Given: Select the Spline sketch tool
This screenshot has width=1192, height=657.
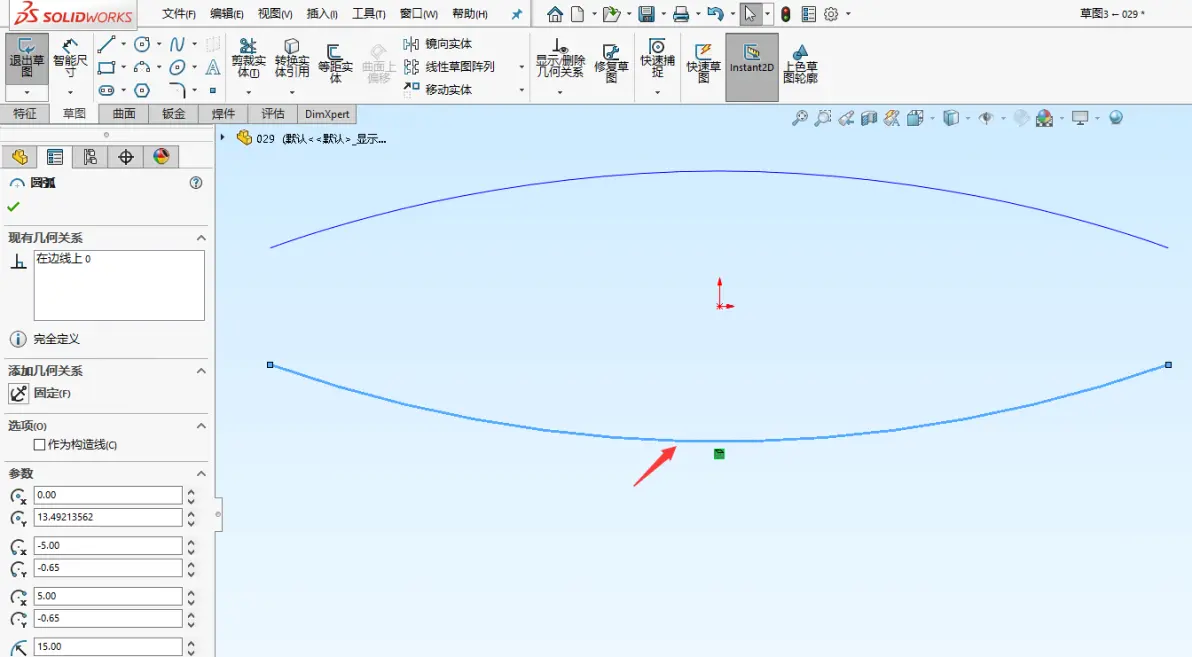Looking at the screenshot, I should coord(177,44).
